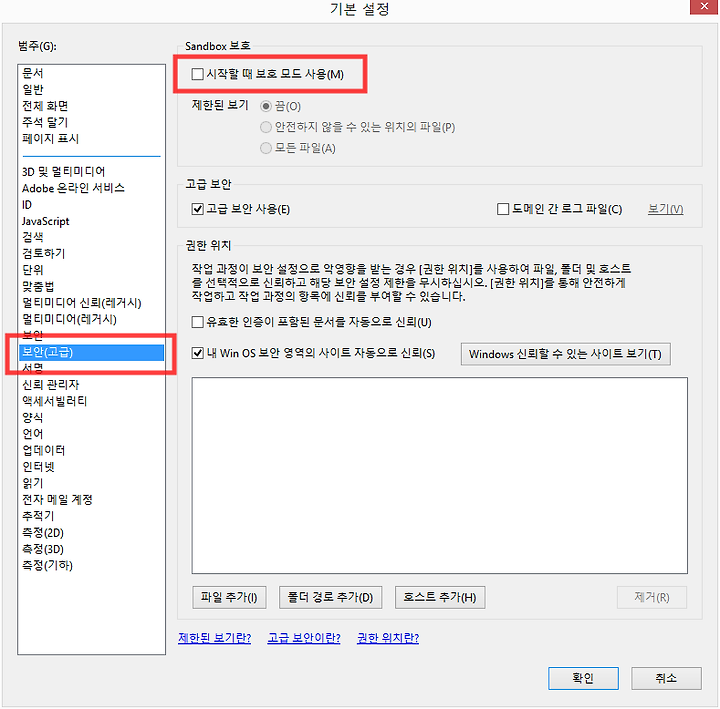Select 멀티미디어 신뢰(레거시) category
720x709 pixels.
coord(91,303)
